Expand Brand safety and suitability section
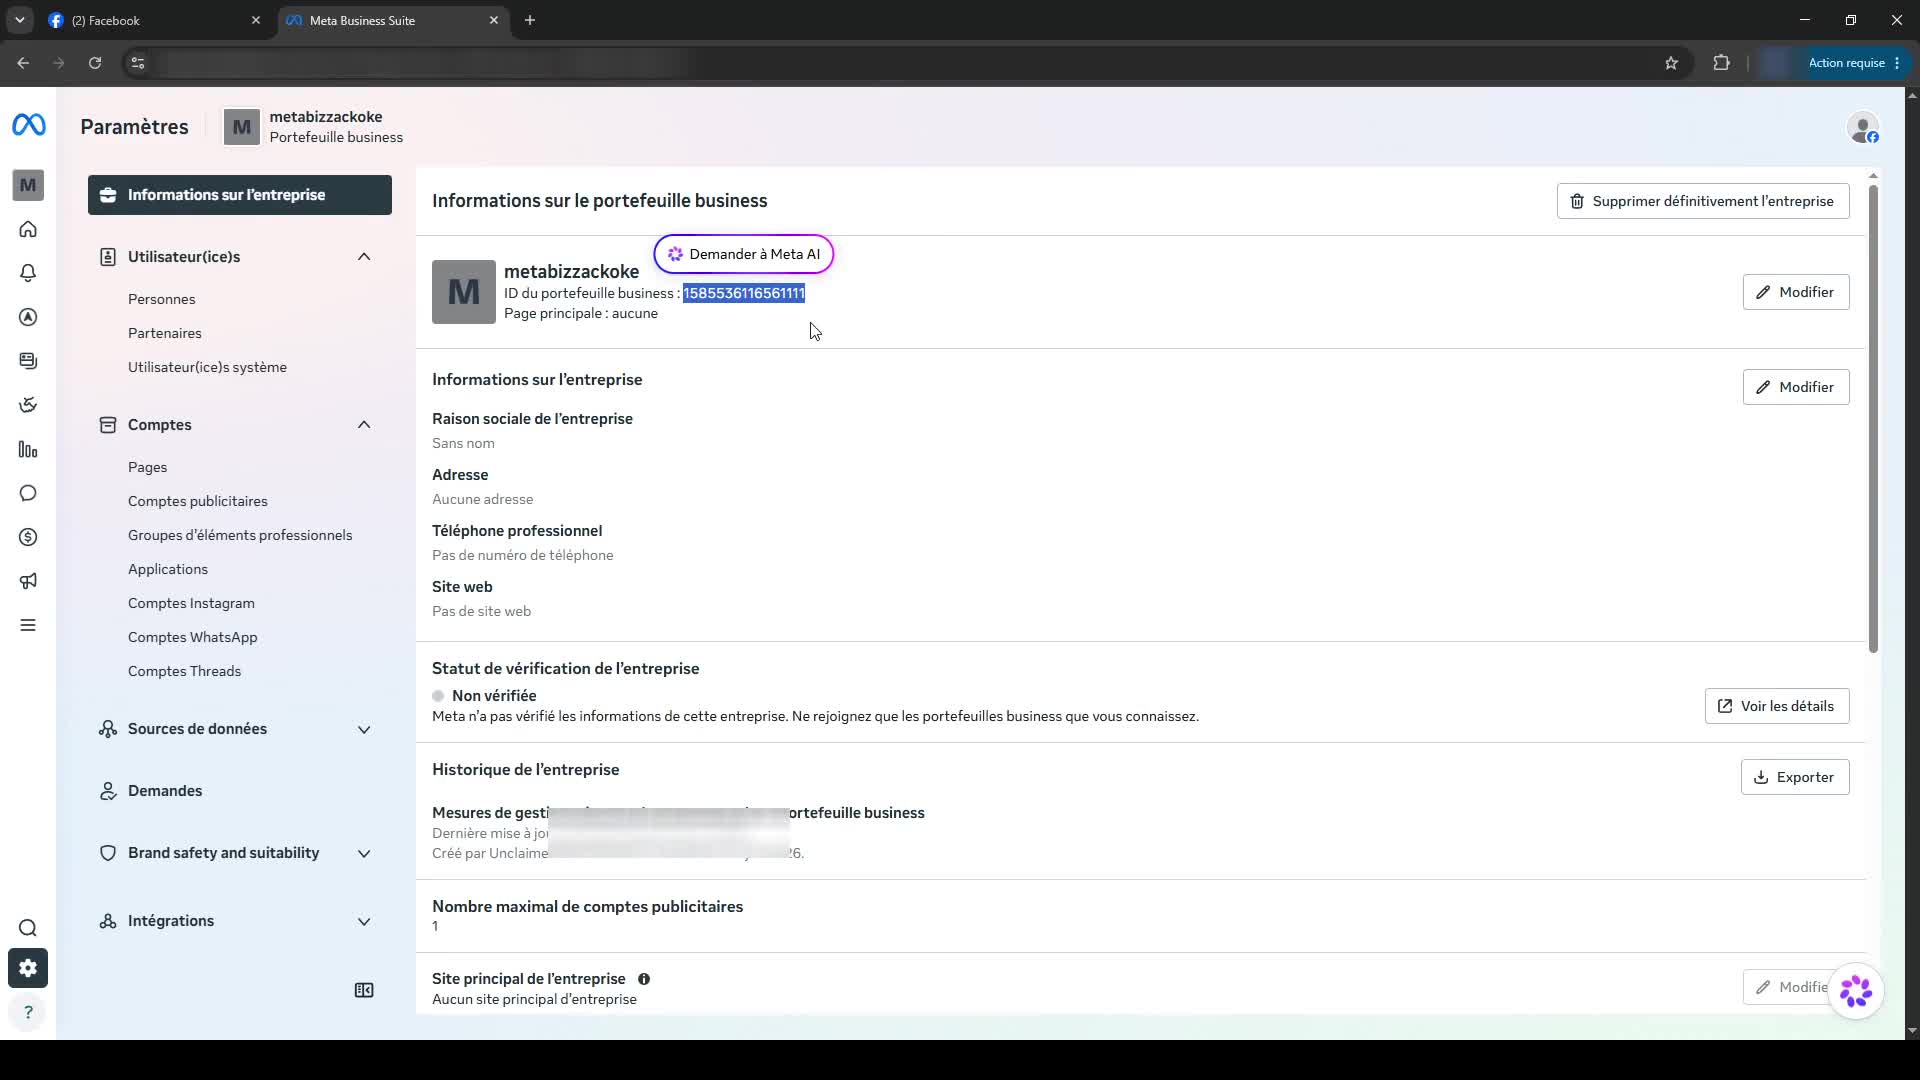The width and height of the screenshot is (1920, 1080). click(x=364, y=853)
